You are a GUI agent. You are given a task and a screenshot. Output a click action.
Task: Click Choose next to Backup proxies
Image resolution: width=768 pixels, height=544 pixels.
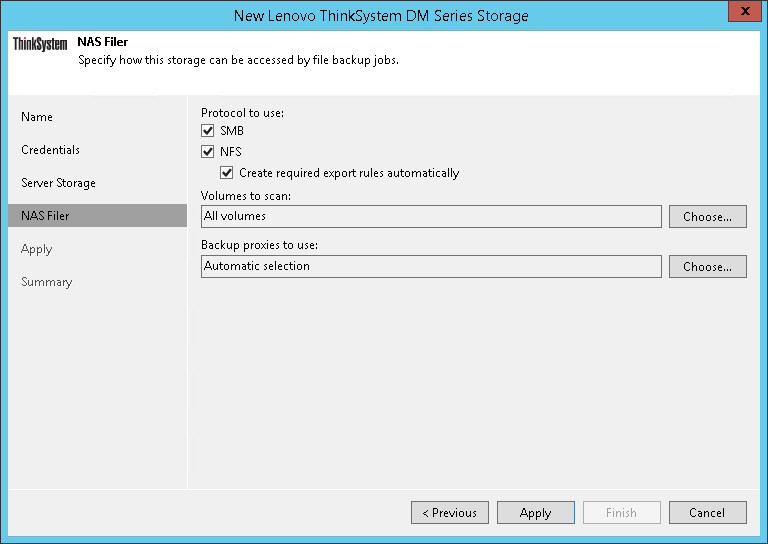(x=708, y=266)
